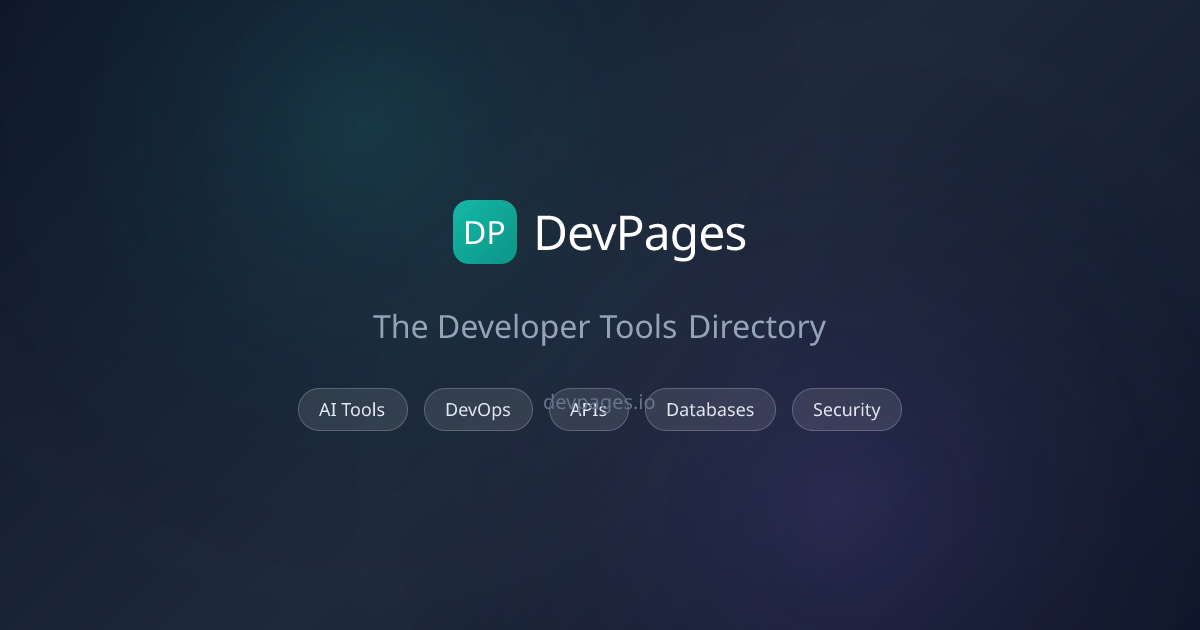Switch to the Databases tag
This screenshot has height=630, width=1200.
pyautogui.click(x=710, y=409)
